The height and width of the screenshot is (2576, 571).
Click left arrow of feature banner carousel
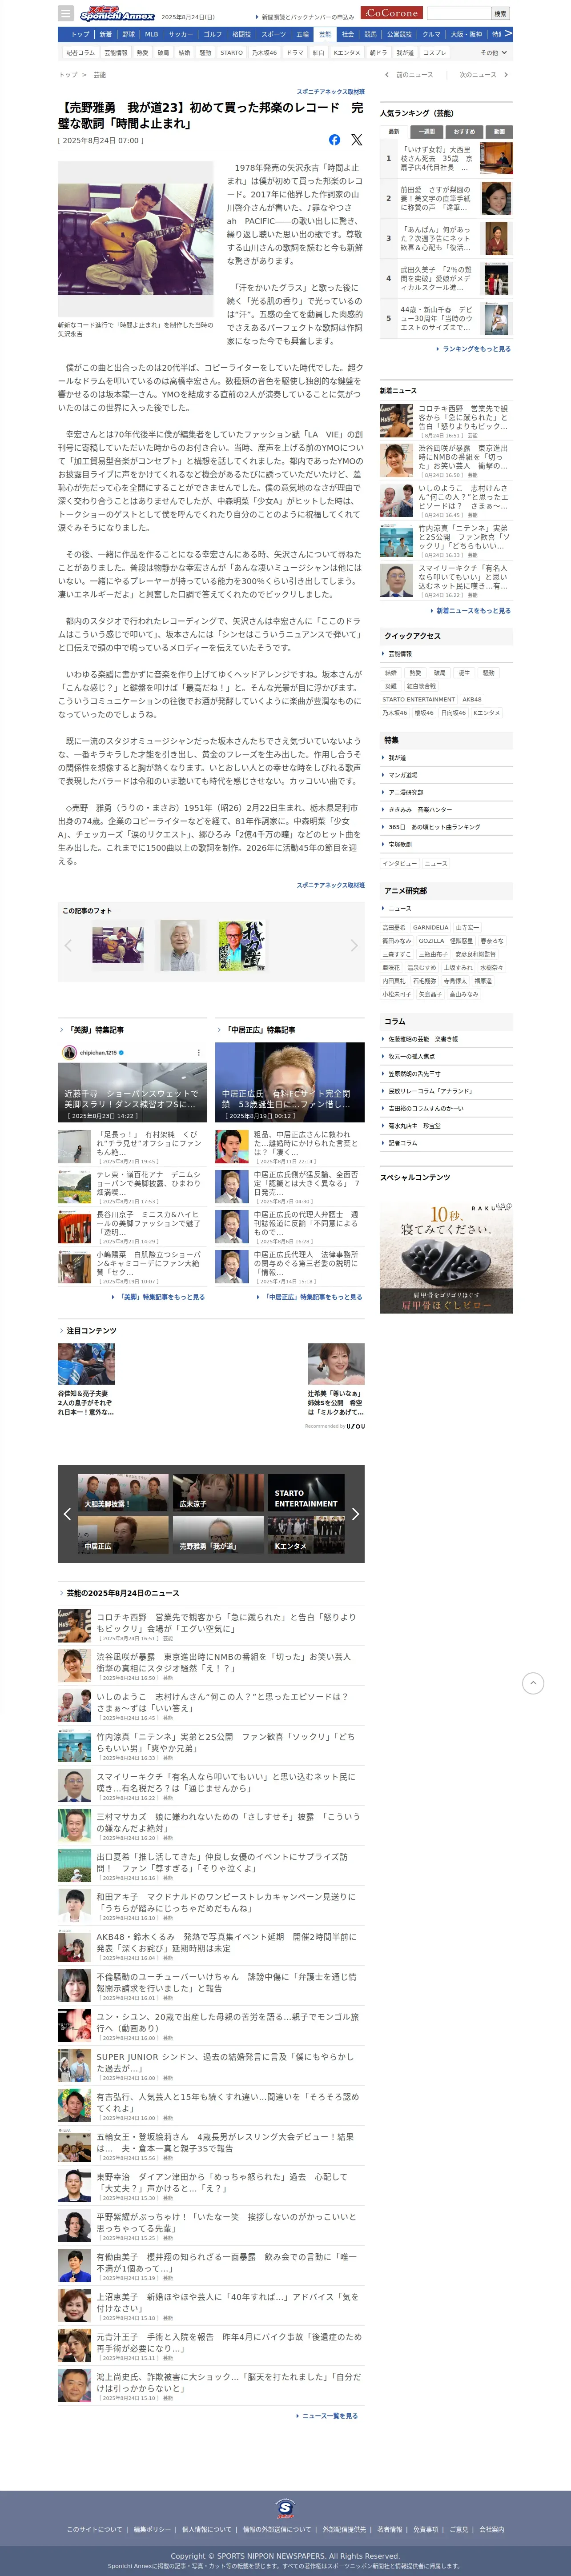pos(67,1514)
